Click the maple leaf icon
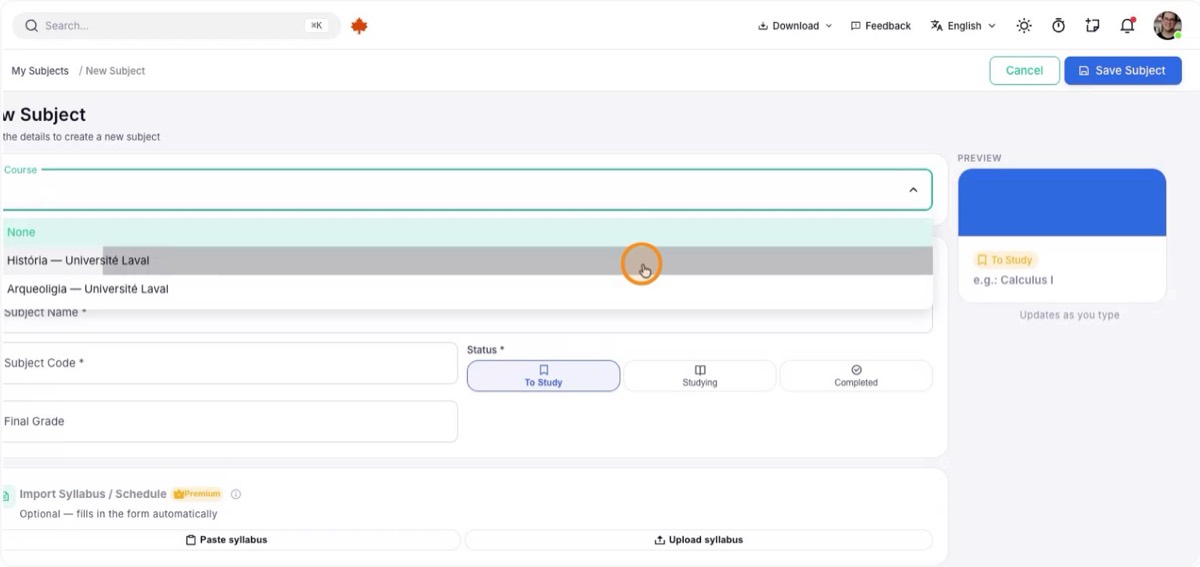 [359, 26]
